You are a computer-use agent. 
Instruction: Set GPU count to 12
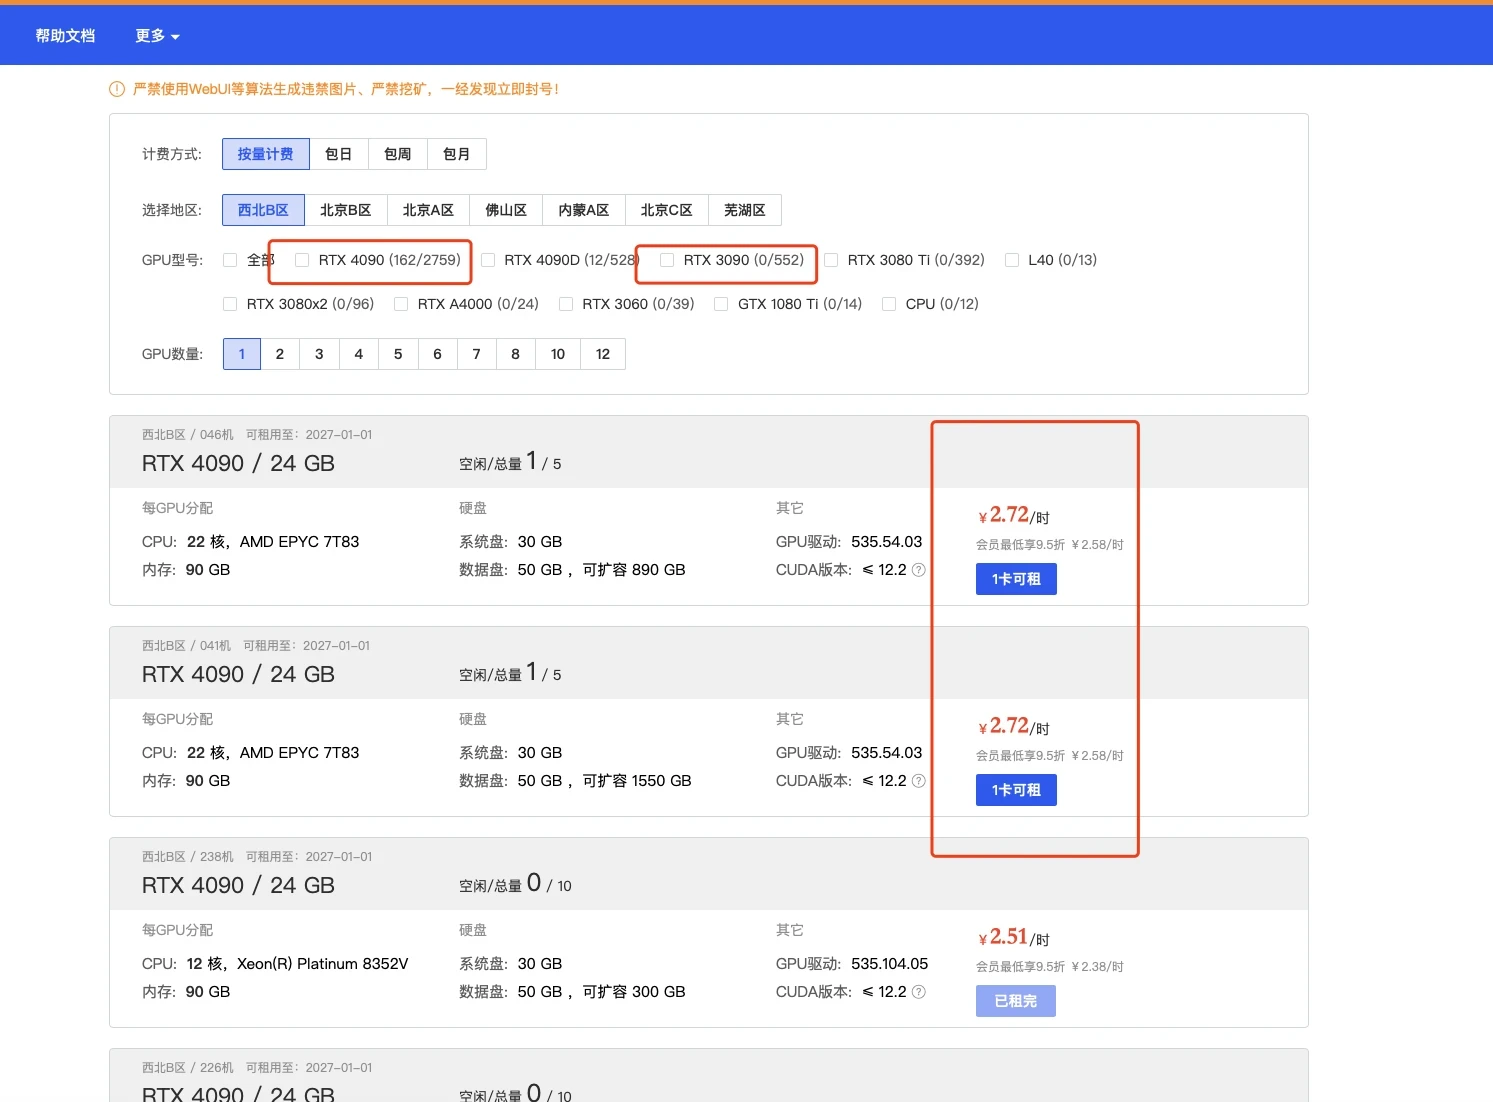coord(603,354)
